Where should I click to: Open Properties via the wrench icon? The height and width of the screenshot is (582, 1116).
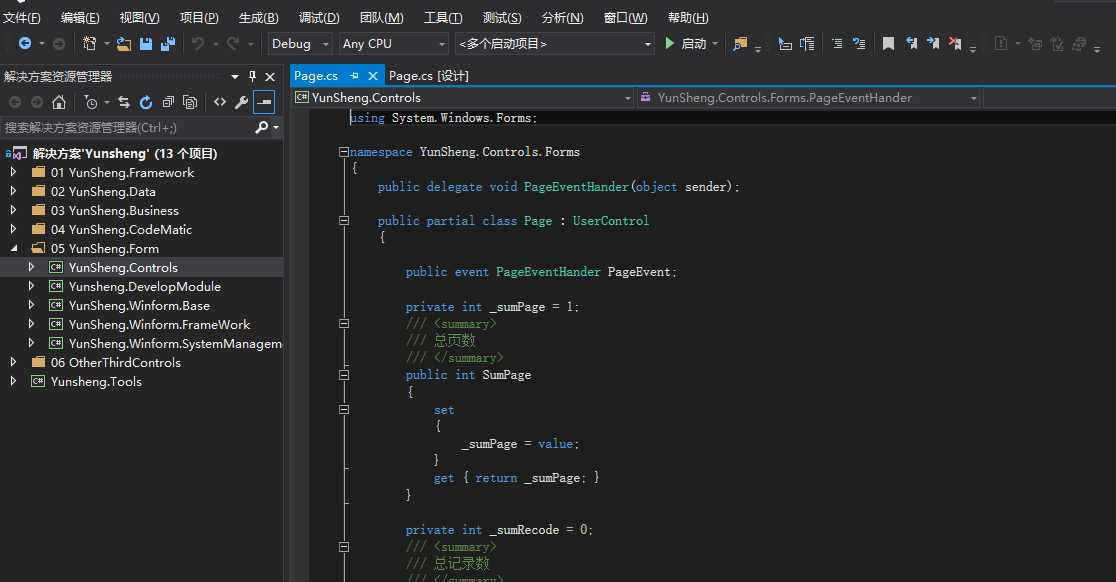pos(241,102)
